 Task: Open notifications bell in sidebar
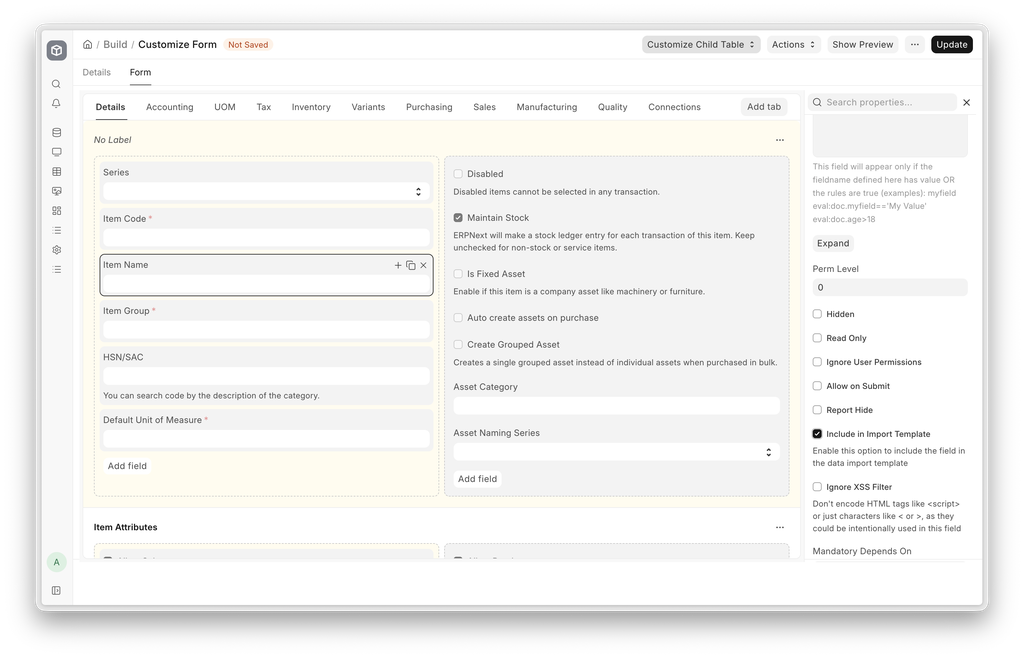click(x=57, y=103)
